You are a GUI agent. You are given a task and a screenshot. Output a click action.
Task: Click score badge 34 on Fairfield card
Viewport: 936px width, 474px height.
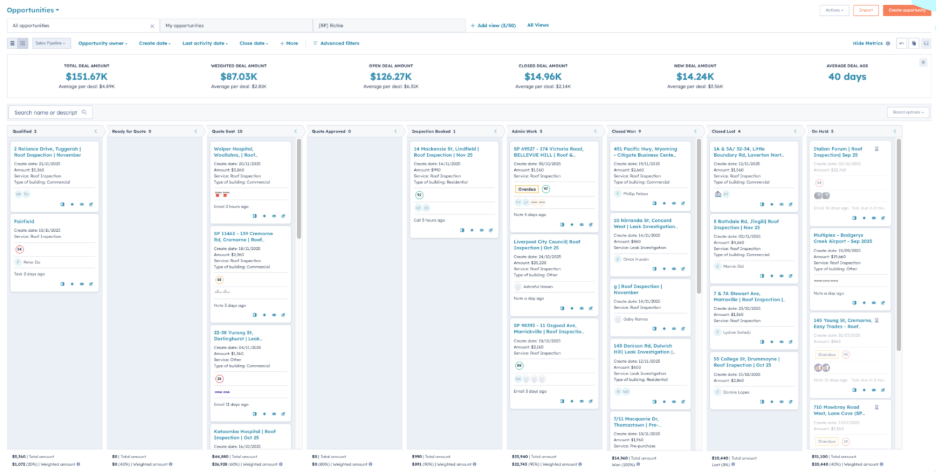pos(19,249)
